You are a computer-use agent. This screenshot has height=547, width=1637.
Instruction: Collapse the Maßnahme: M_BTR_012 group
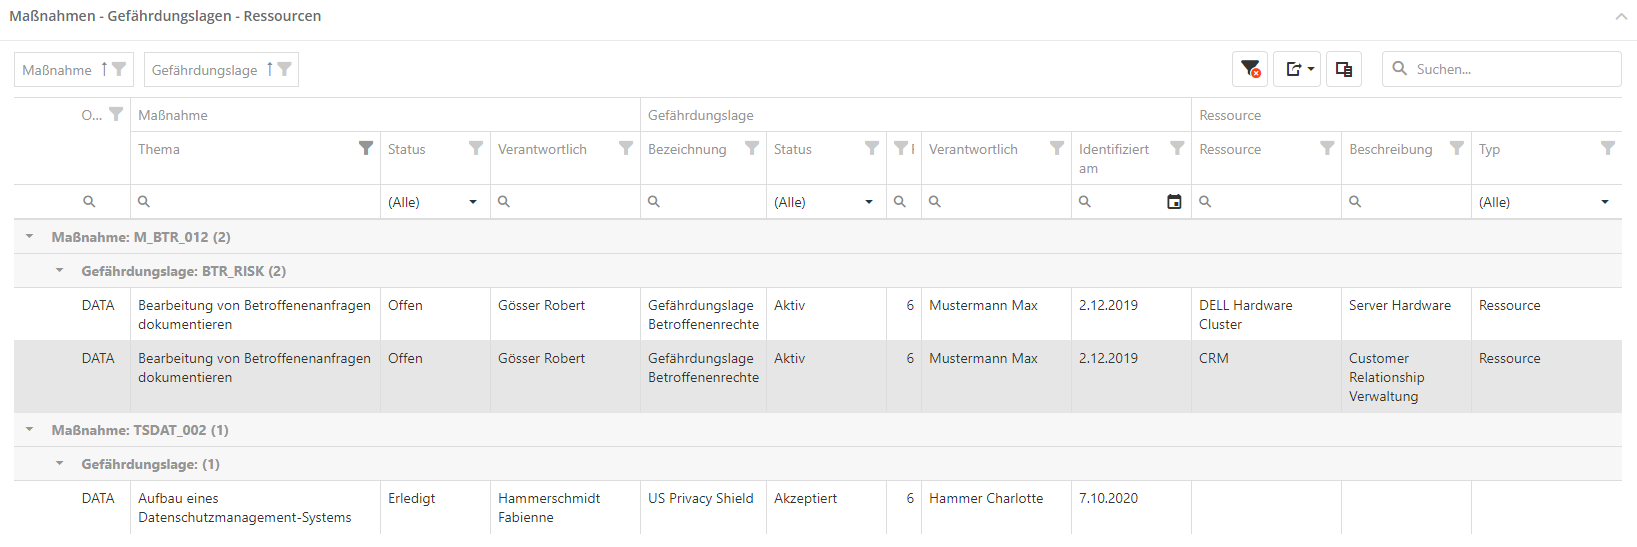pyautogui.click(x=30, y=237)
